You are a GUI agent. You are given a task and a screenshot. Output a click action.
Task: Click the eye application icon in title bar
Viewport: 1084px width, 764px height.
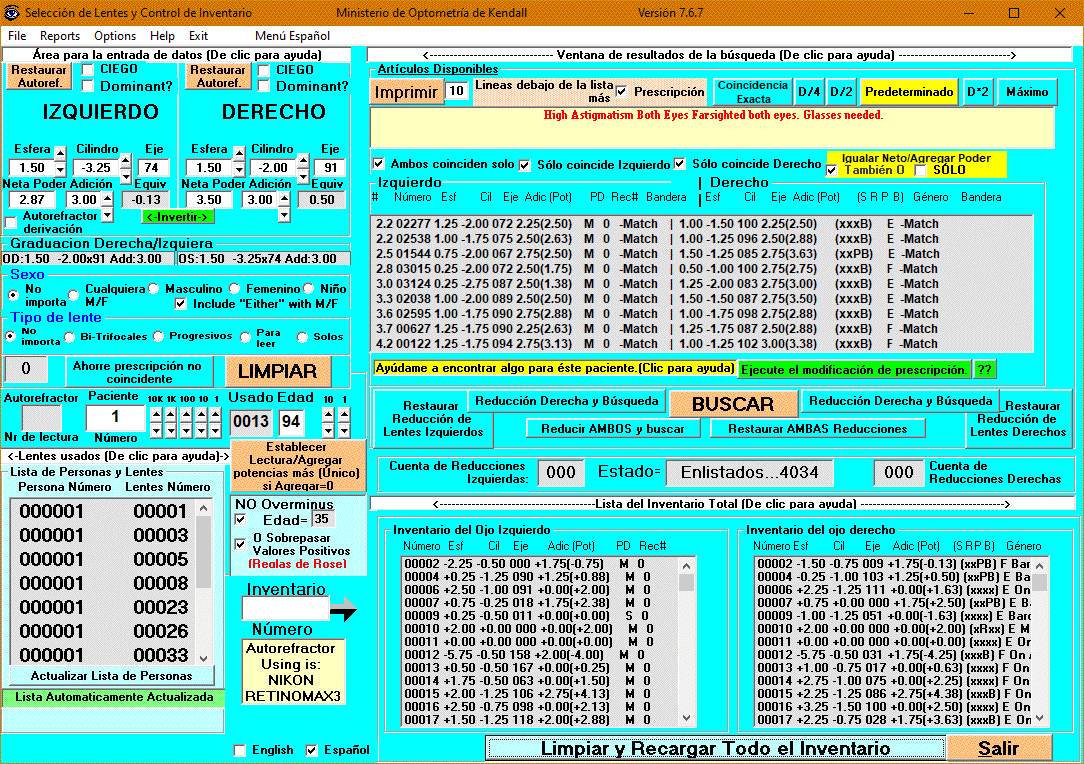[11, 12]
